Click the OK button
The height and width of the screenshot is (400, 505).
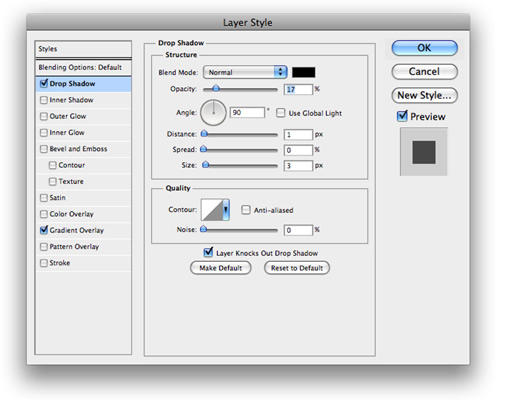424,48
